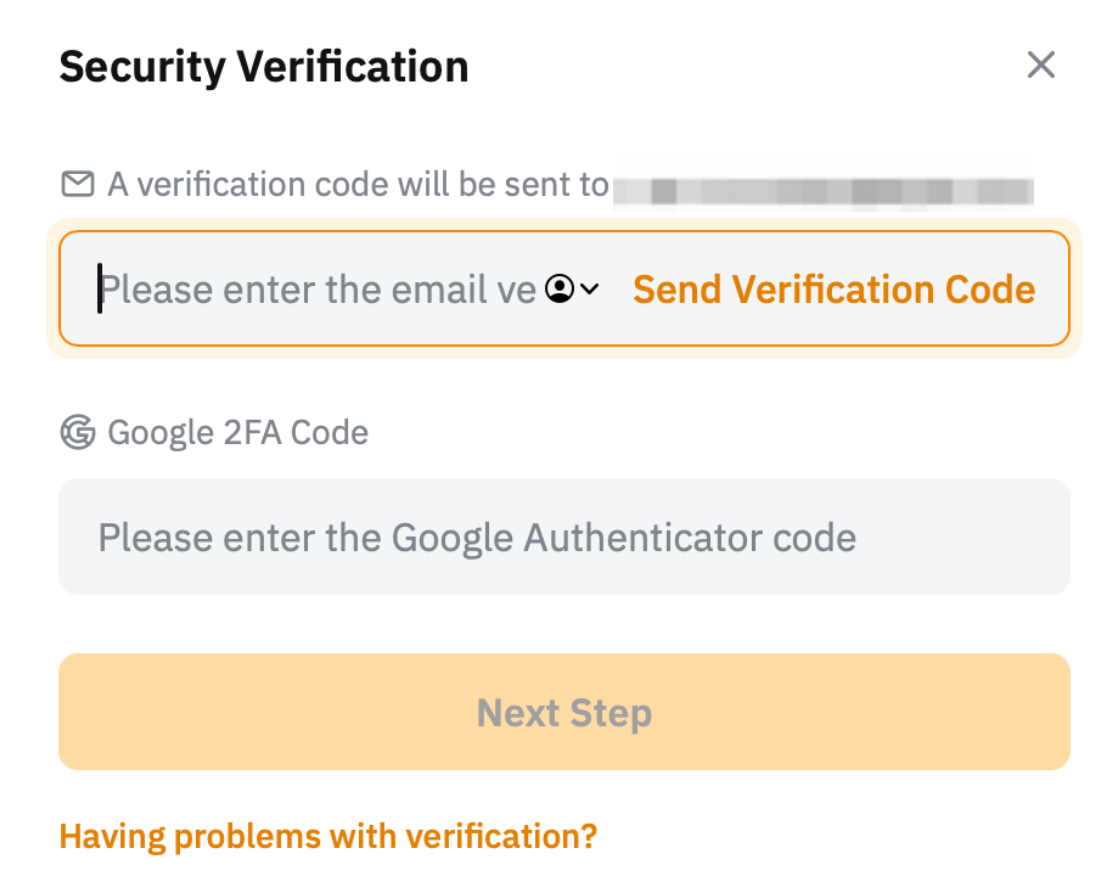Send the email verification code
Image resolution: width=1108 pixels, height=886 pixels.
tap(834, 289)
